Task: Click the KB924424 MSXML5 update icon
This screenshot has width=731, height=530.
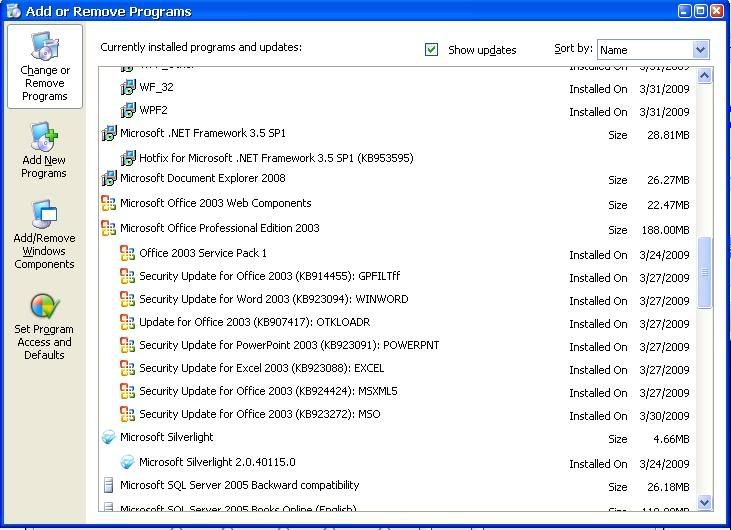Action: point(127,391)
